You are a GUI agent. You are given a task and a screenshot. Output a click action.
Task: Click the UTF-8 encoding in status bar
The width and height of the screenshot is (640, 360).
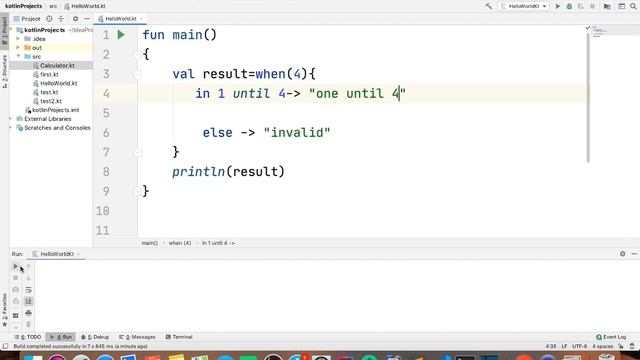coord(579,346)
